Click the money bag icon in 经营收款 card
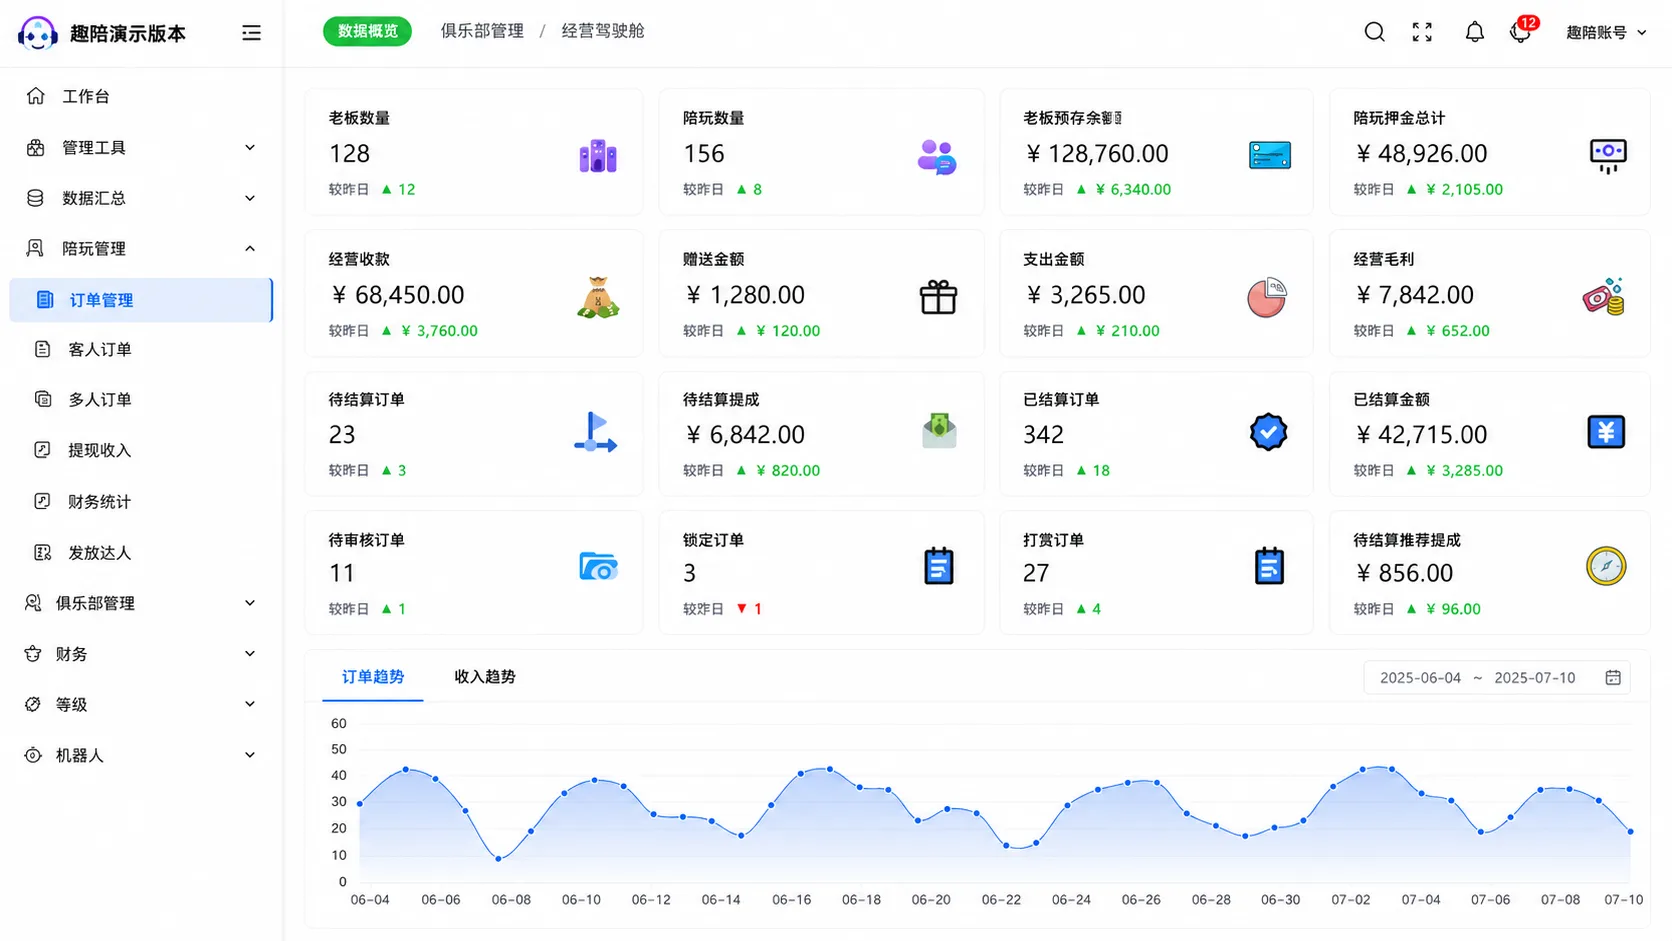Viewport: 1672px width, 941px height. click(598, 297)
